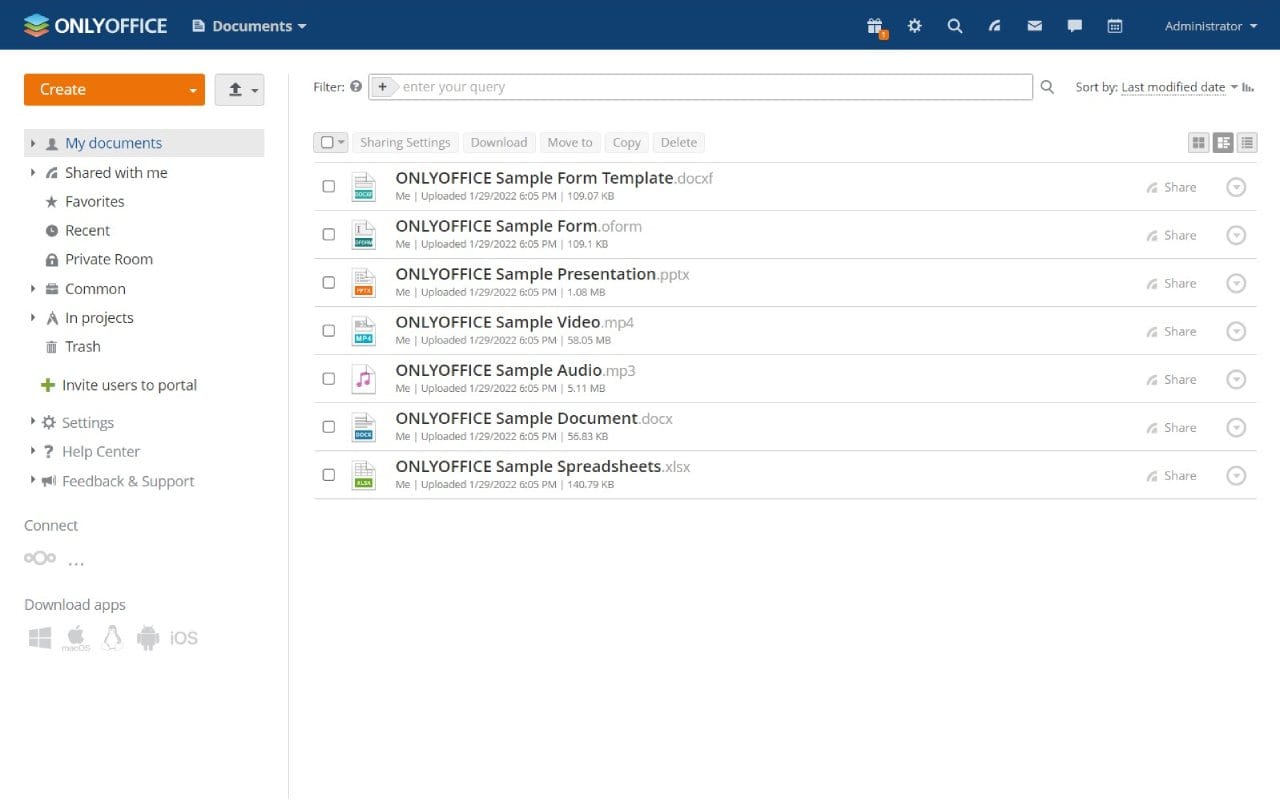Viewport: 1280px width, 800px height.
Task: Open the context menu for Sample Video row
Action: [x=1236, y=331]
